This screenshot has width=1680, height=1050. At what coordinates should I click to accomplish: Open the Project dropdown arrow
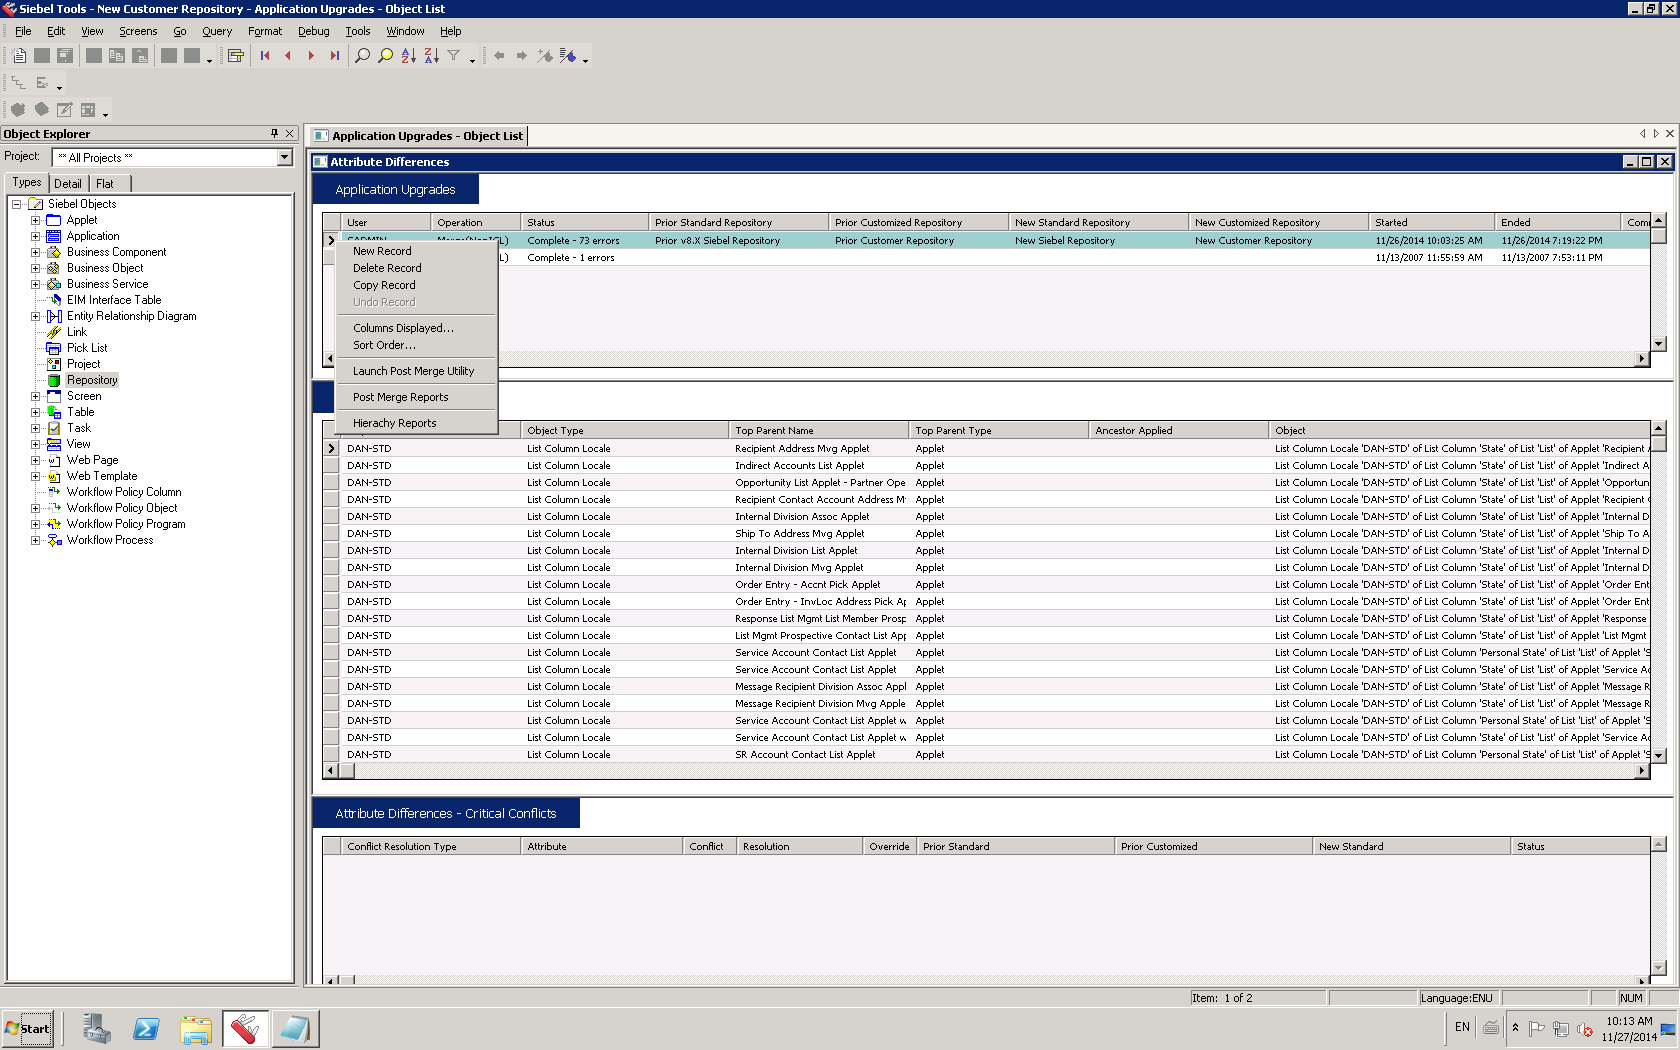click(285, 157)
